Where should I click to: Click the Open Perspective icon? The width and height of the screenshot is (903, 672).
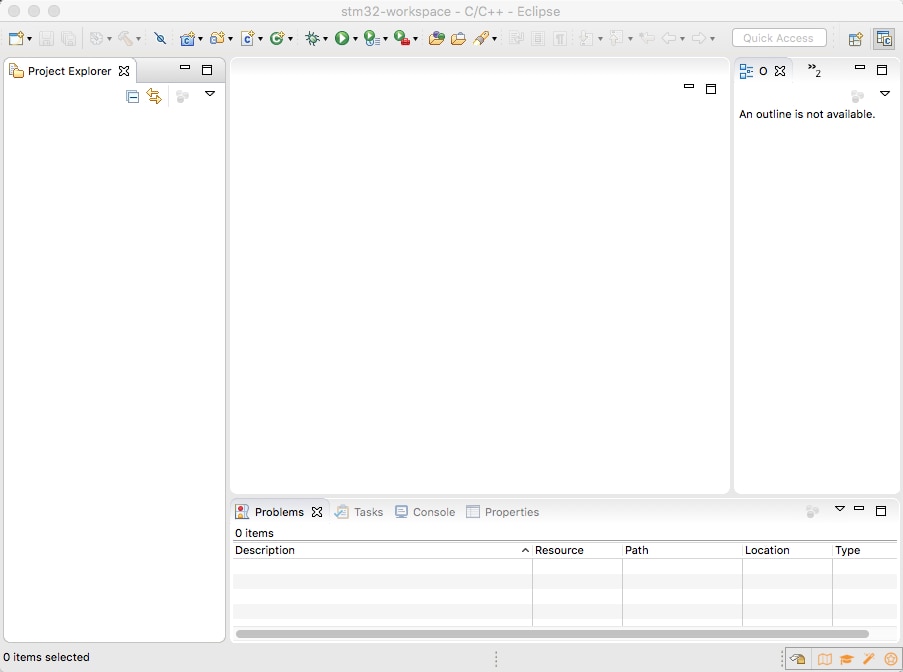coord(855,38)
